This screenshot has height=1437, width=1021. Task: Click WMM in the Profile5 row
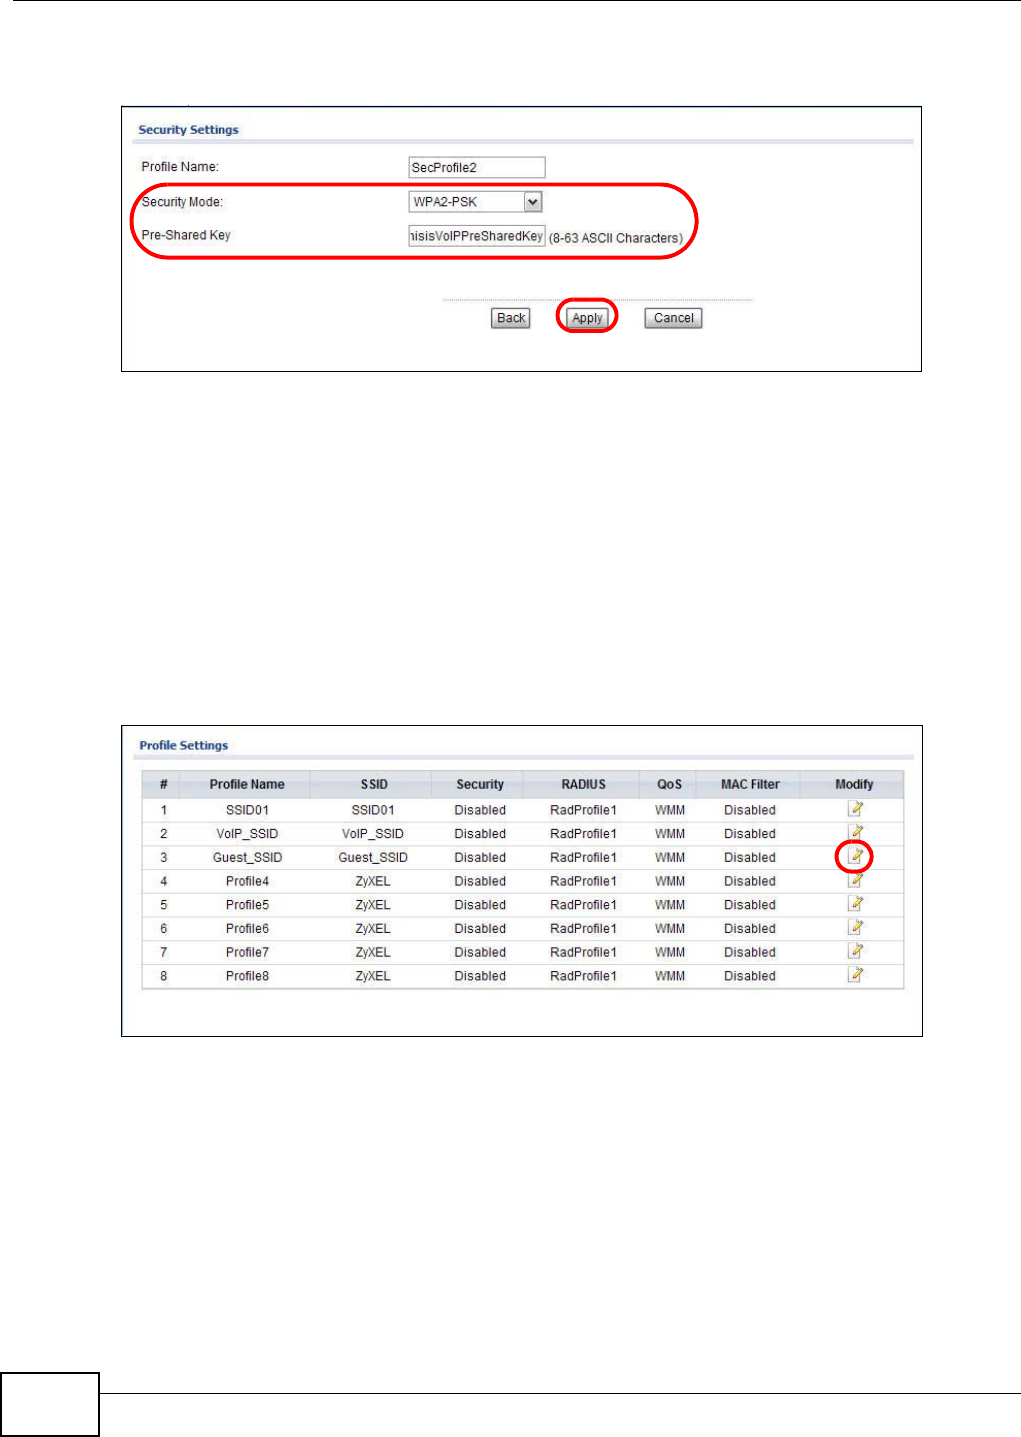tap(670, 905)
